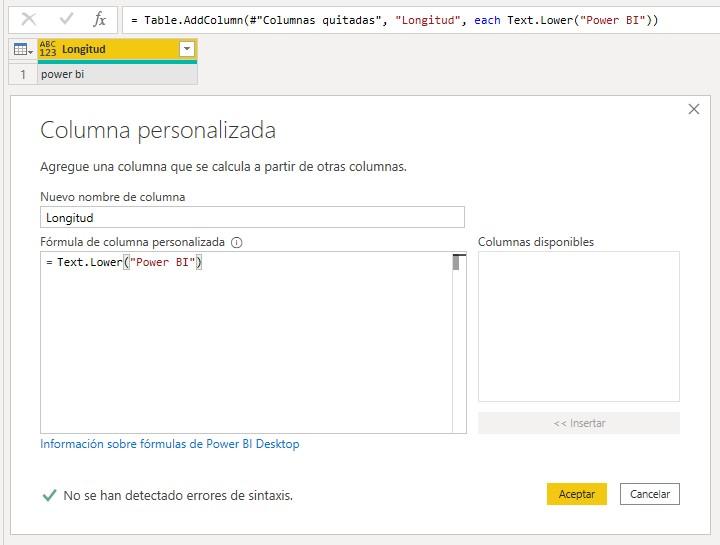Open the table menu icon at grid corner
Screen dimensions: 720x545
click(22, 49)
